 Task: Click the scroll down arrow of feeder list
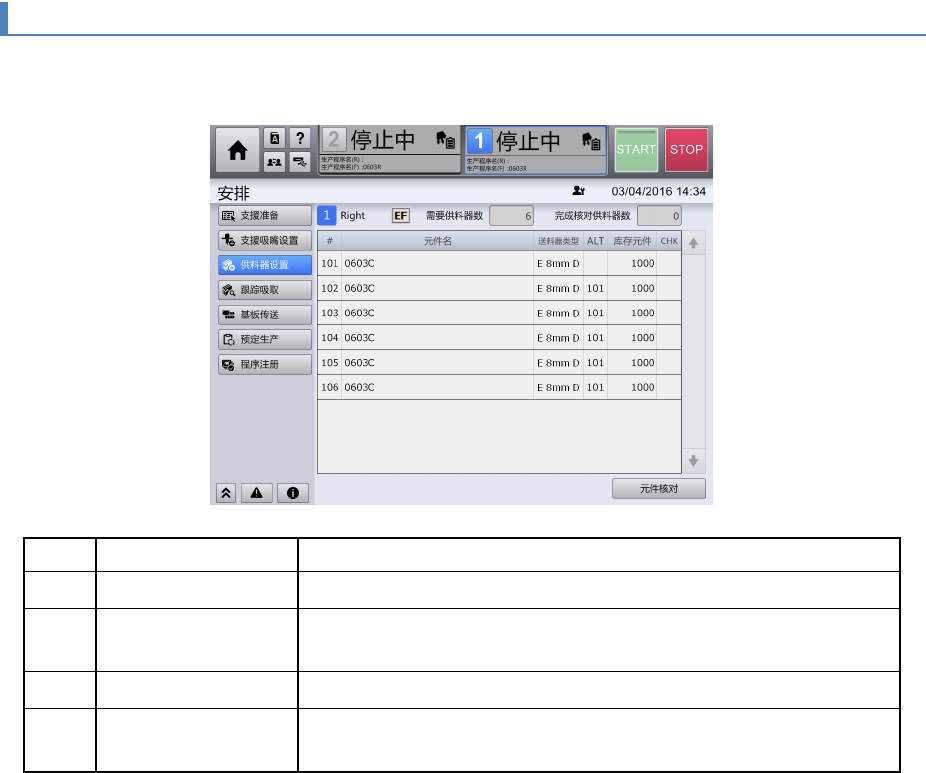(693, 461)
